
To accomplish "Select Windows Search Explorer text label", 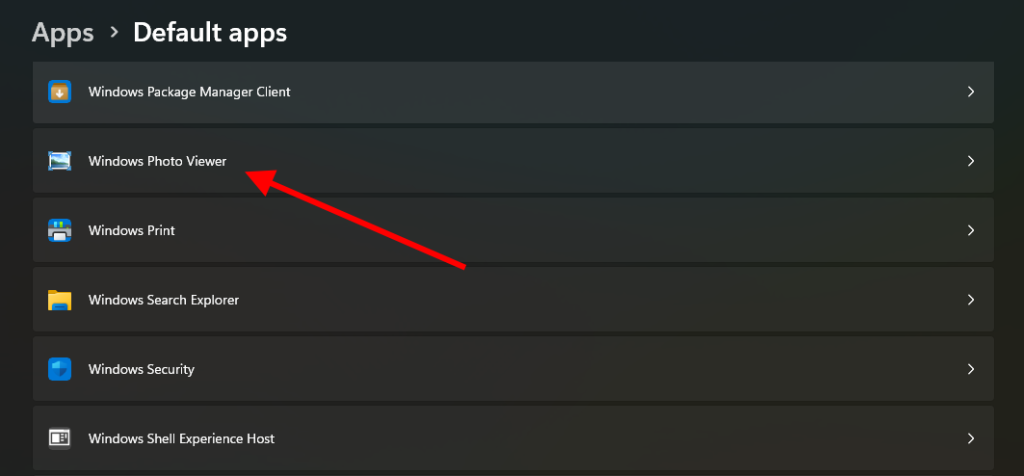I will click(x=163, y=300).
